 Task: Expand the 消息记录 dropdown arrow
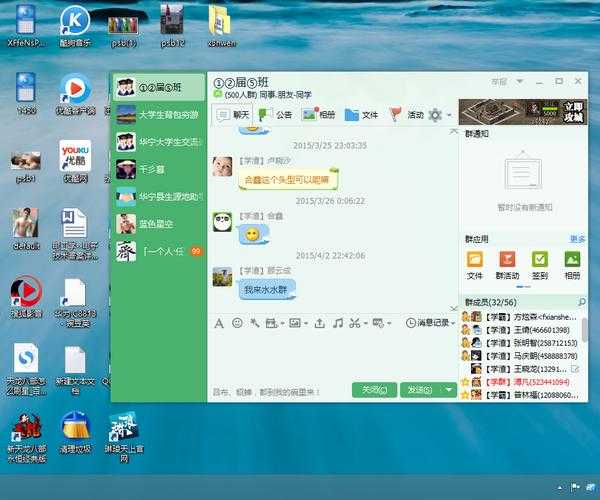coord(453,324)
